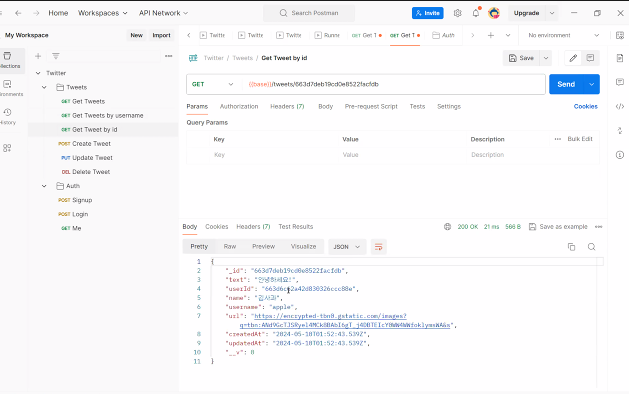Click the network globe icon near status
The height and width of the screenshot is (394, 629).
click(447, 227)
